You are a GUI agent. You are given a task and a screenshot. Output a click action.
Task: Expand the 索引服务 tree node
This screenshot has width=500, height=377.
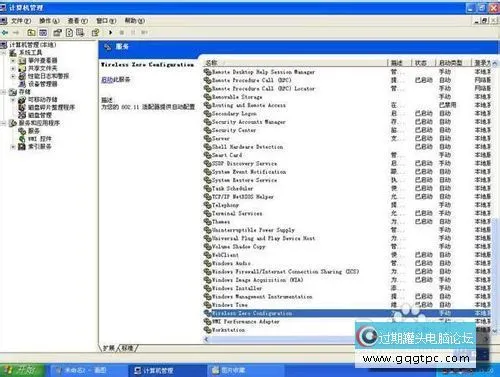coord(13,147)
